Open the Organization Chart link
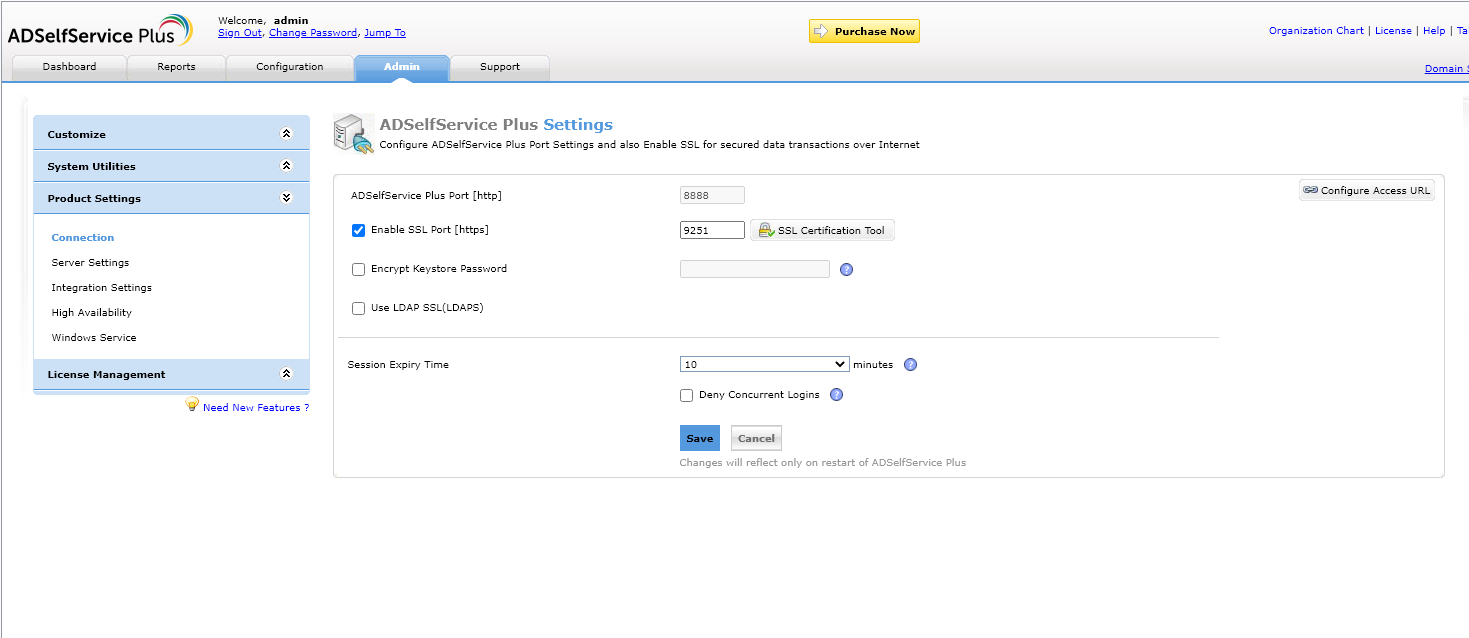The width and height of the screenshot is (1469, 638). click(x=1314, y=30)
